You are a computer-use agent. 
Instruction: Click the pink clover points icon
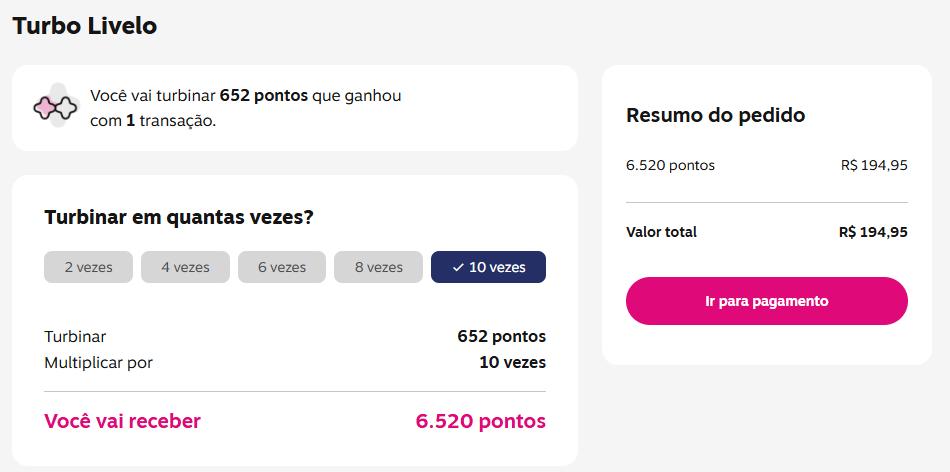point(56,107)
